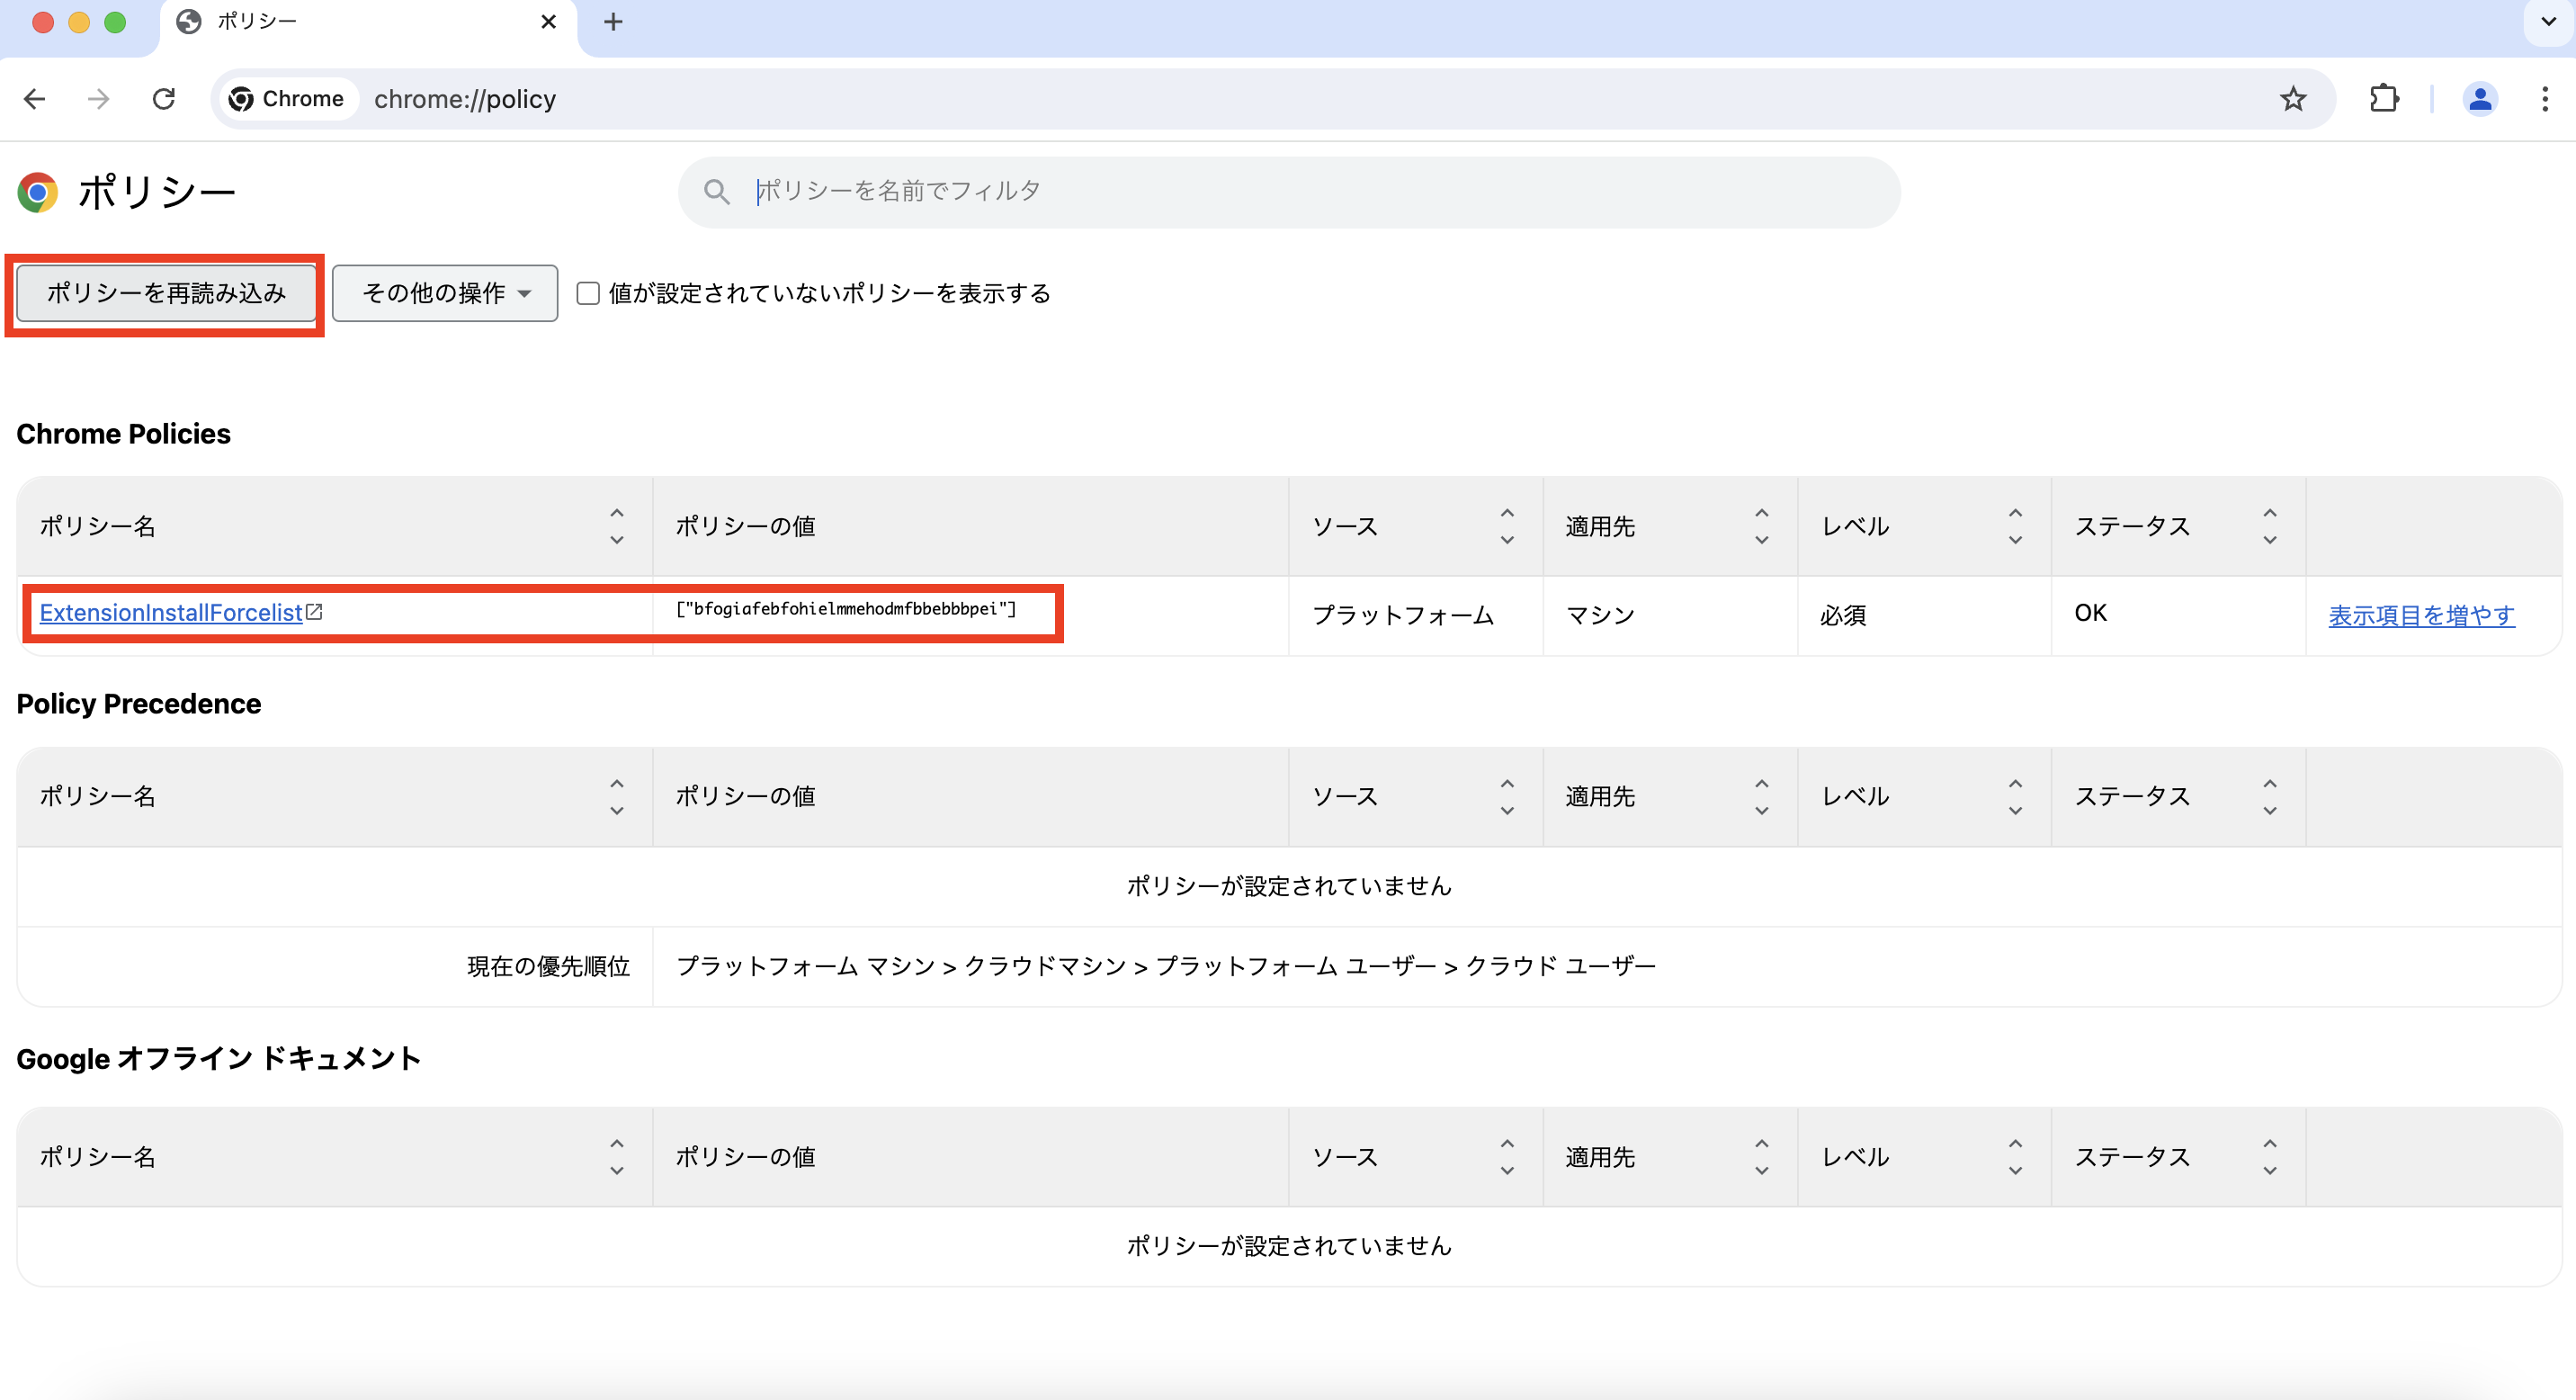The image size is (2576, 1400).
Task: Click the Chrome logo beside ポリシー title
Action: [38, 192]
